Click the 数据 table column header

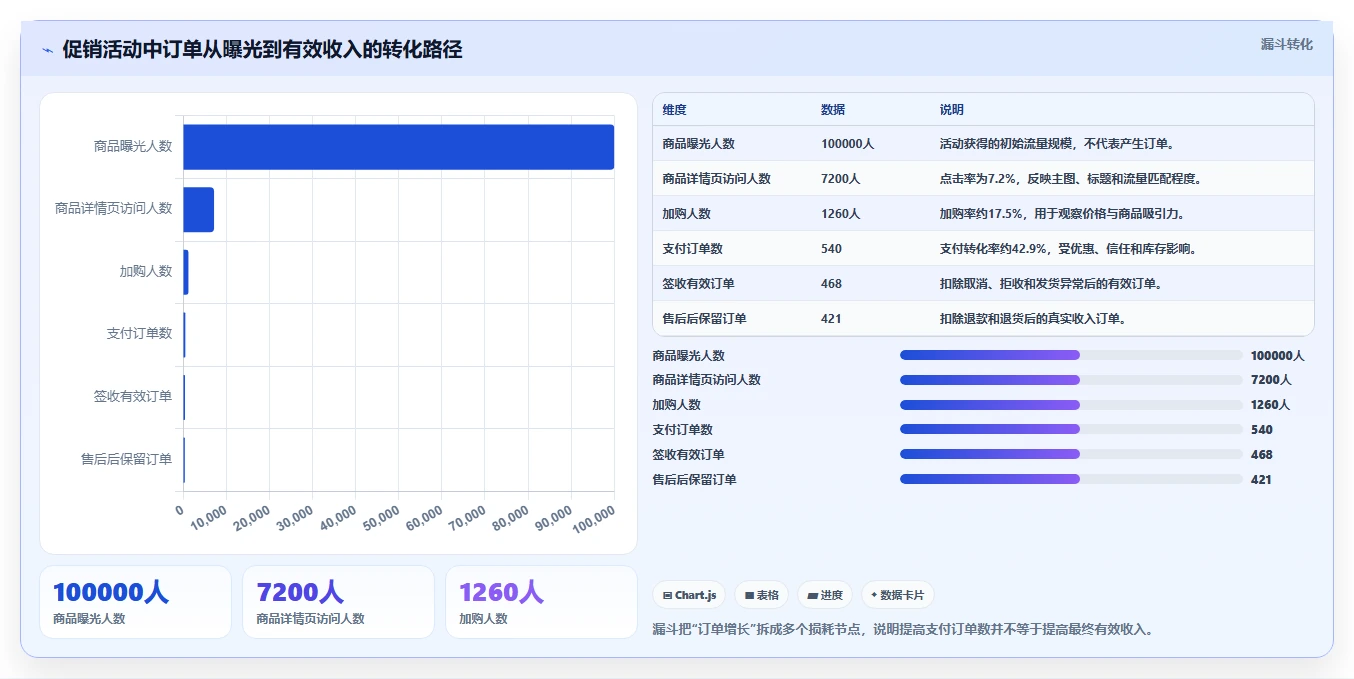833,110
